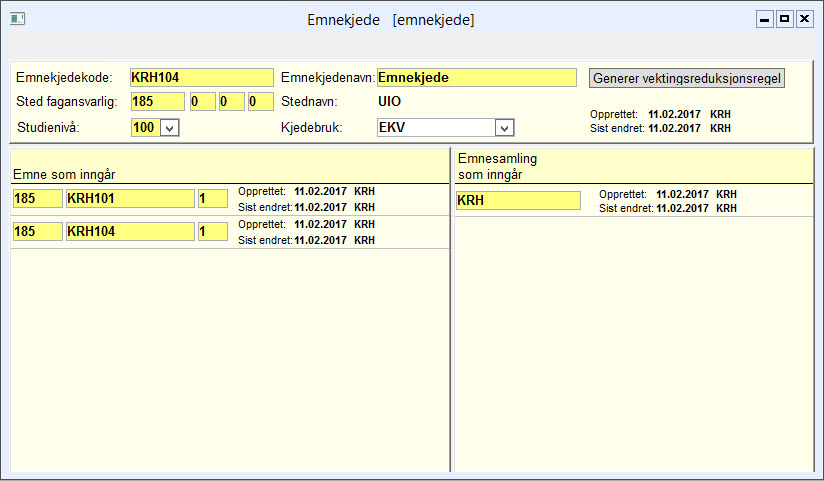The image size is (824, 481).
Task: Click the Emnesamling som inngår heading
Action: (497, 167)
